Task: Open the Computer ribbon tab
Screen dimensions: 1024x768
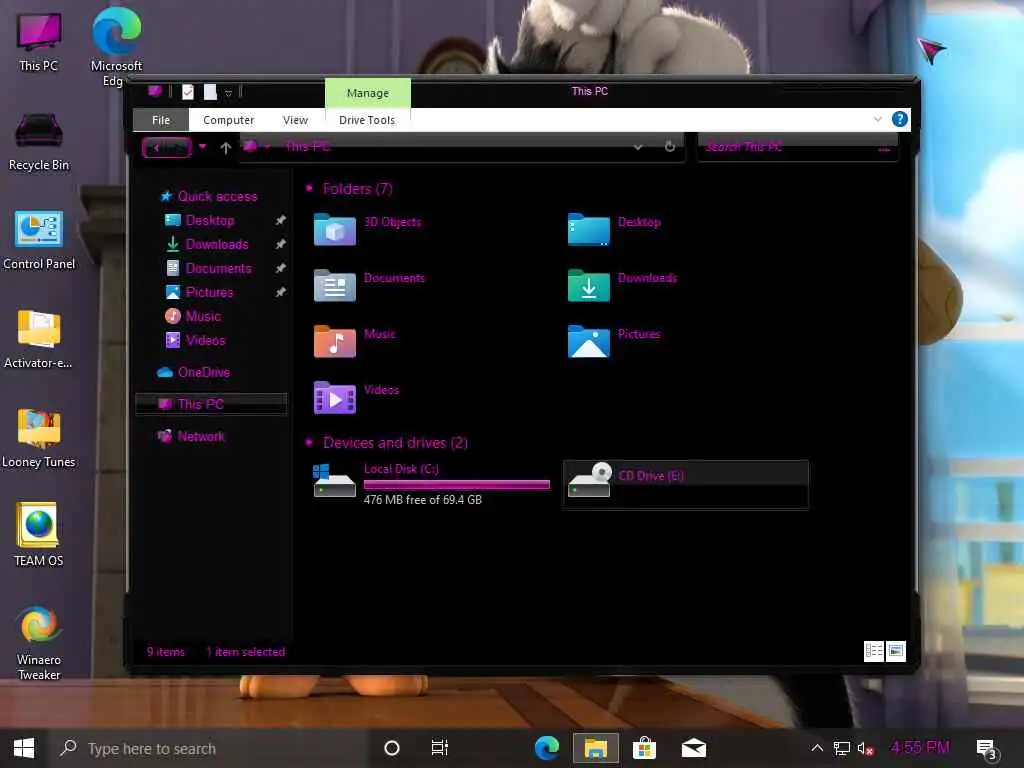Action: 229,120
